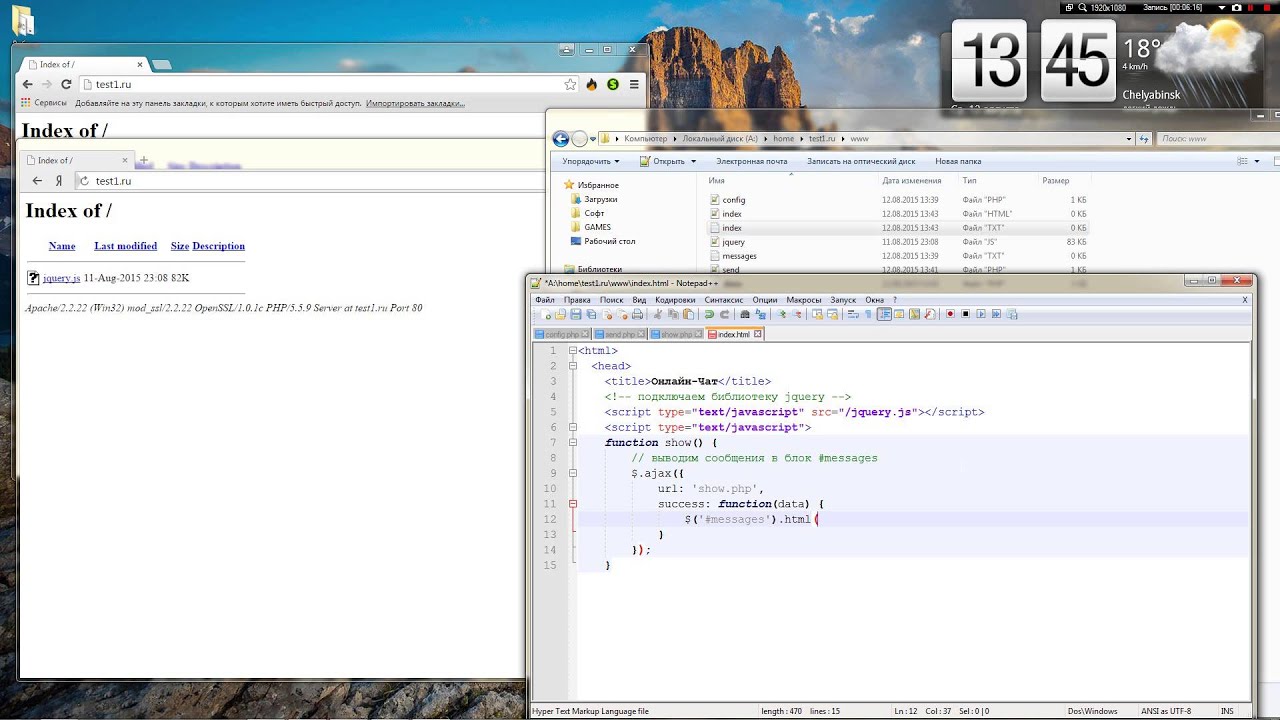Click Save All icon in Notepad++ toolbar
Viewport: 1280px width, 720px height.
[x=591, y=314]
